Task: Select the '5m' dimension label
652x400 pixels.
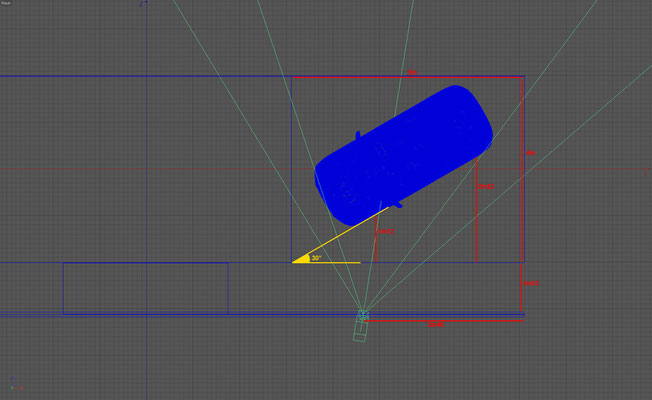Action: [412, 72]
